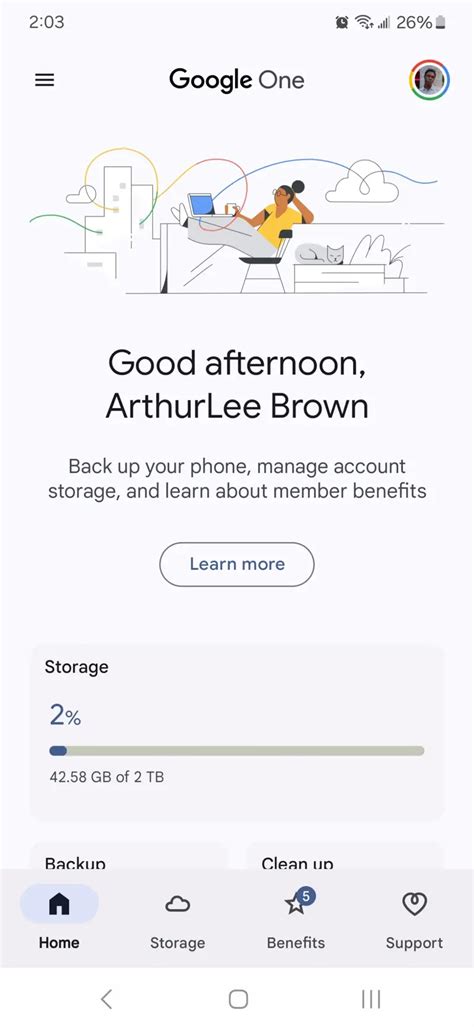474x1027 pixels.
Task: Tap the account profile avatar
Action: coord(429,80)
